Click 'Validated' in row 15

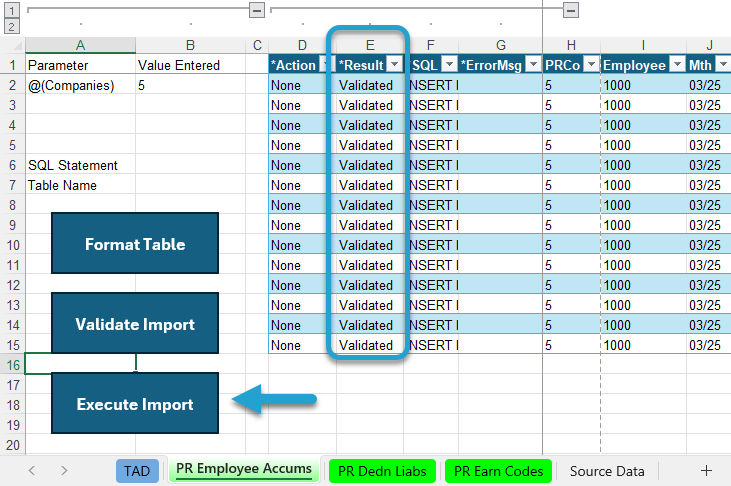(370, 345)
